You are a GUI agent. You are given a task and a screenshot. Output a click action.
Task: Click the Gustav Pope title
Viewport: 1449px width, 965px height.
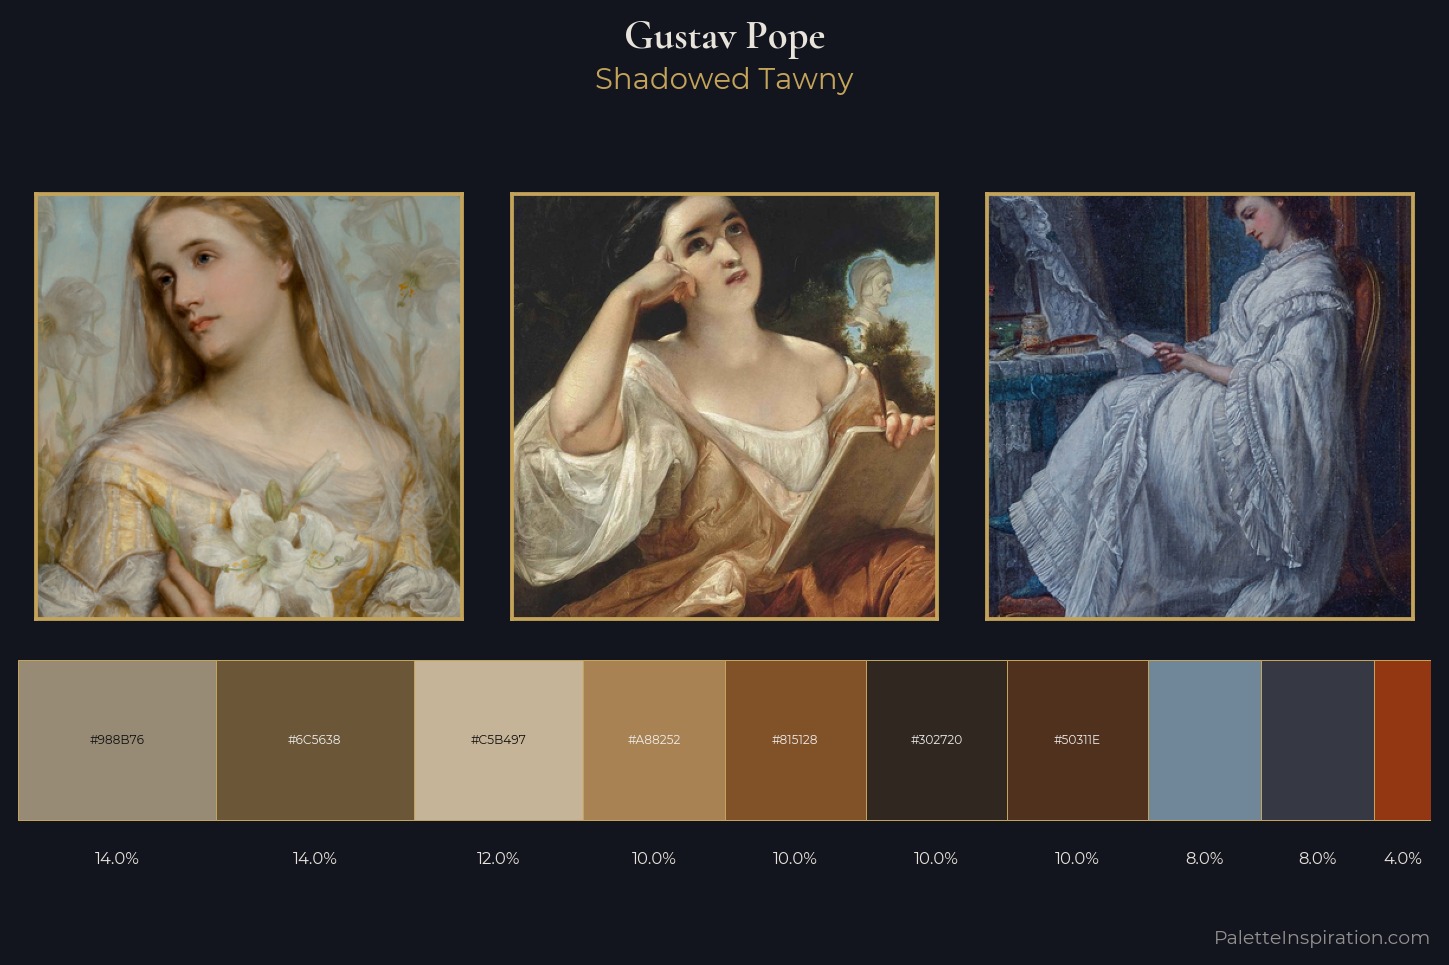coord(724,37)
